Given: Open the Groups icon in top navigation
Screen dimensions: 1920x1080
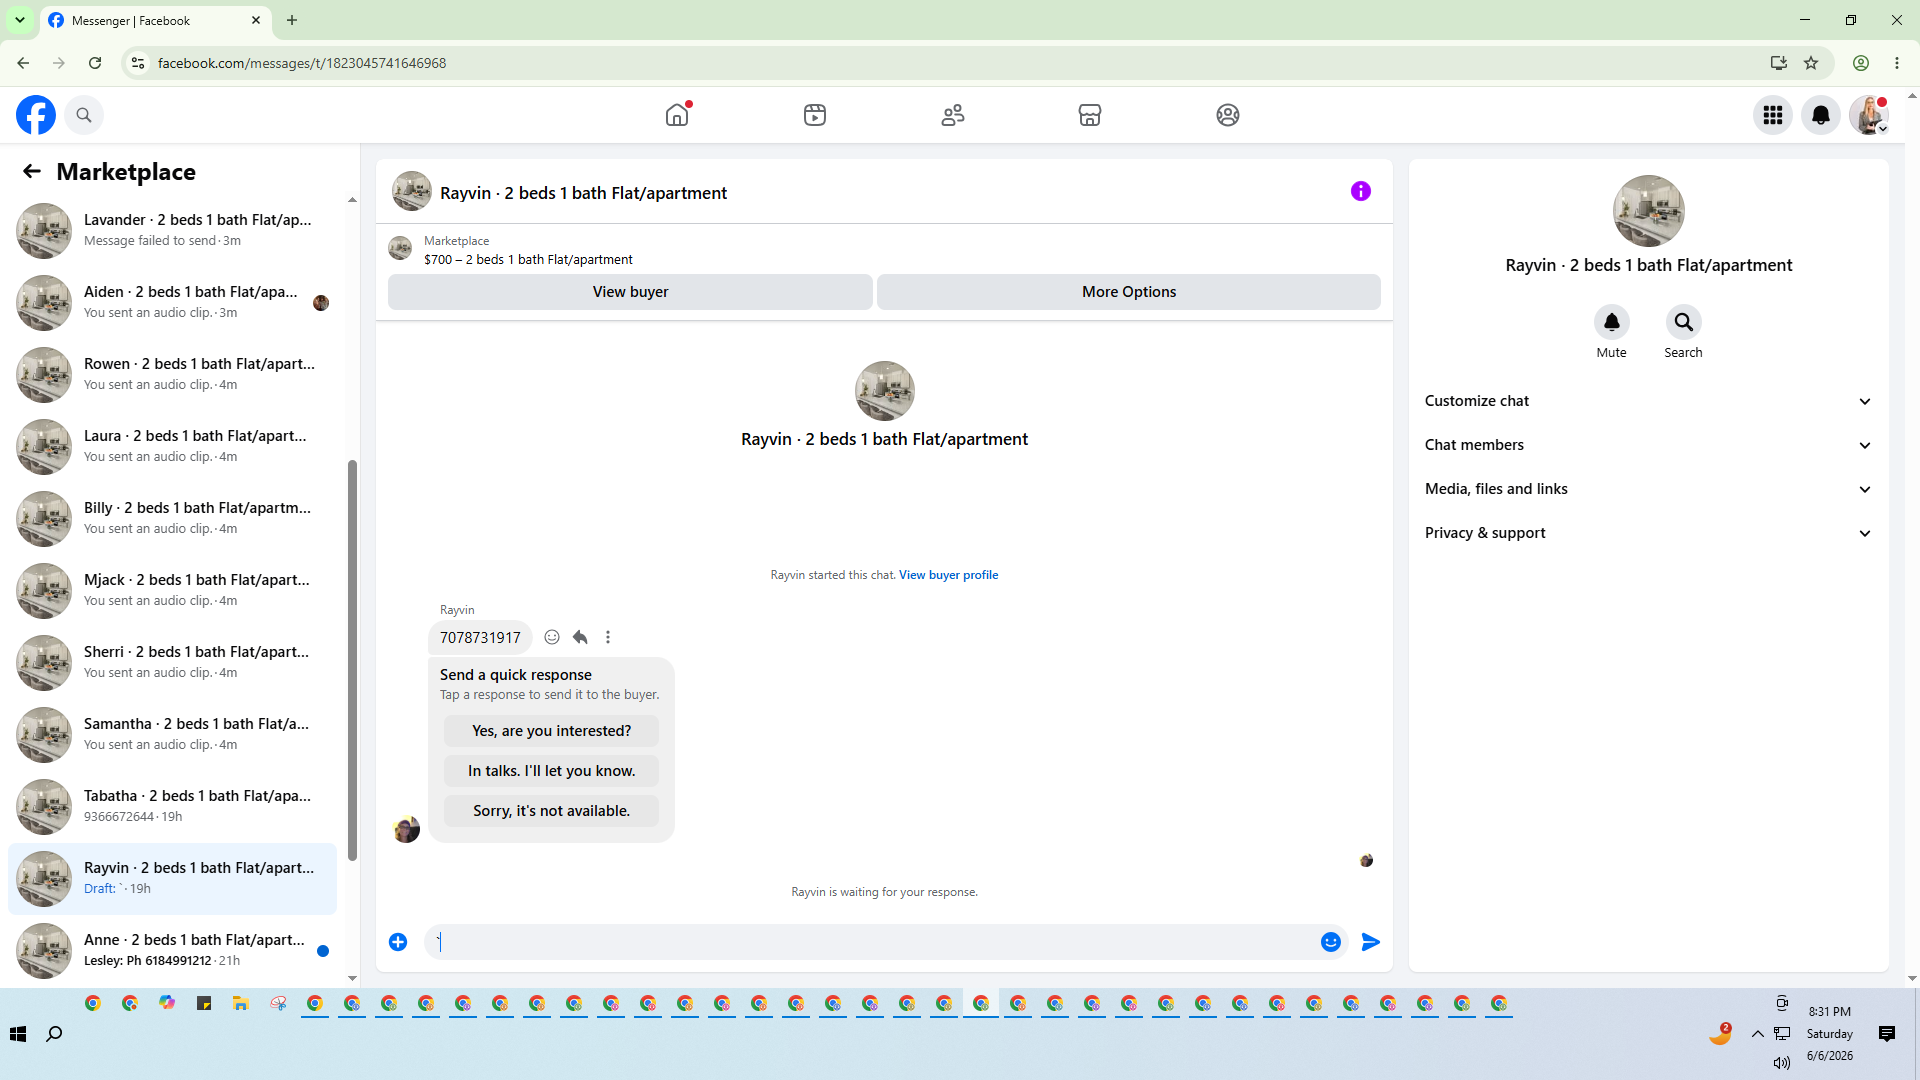Looking at the screenshot, I should pyautogui.click(x=1228, y=115).
